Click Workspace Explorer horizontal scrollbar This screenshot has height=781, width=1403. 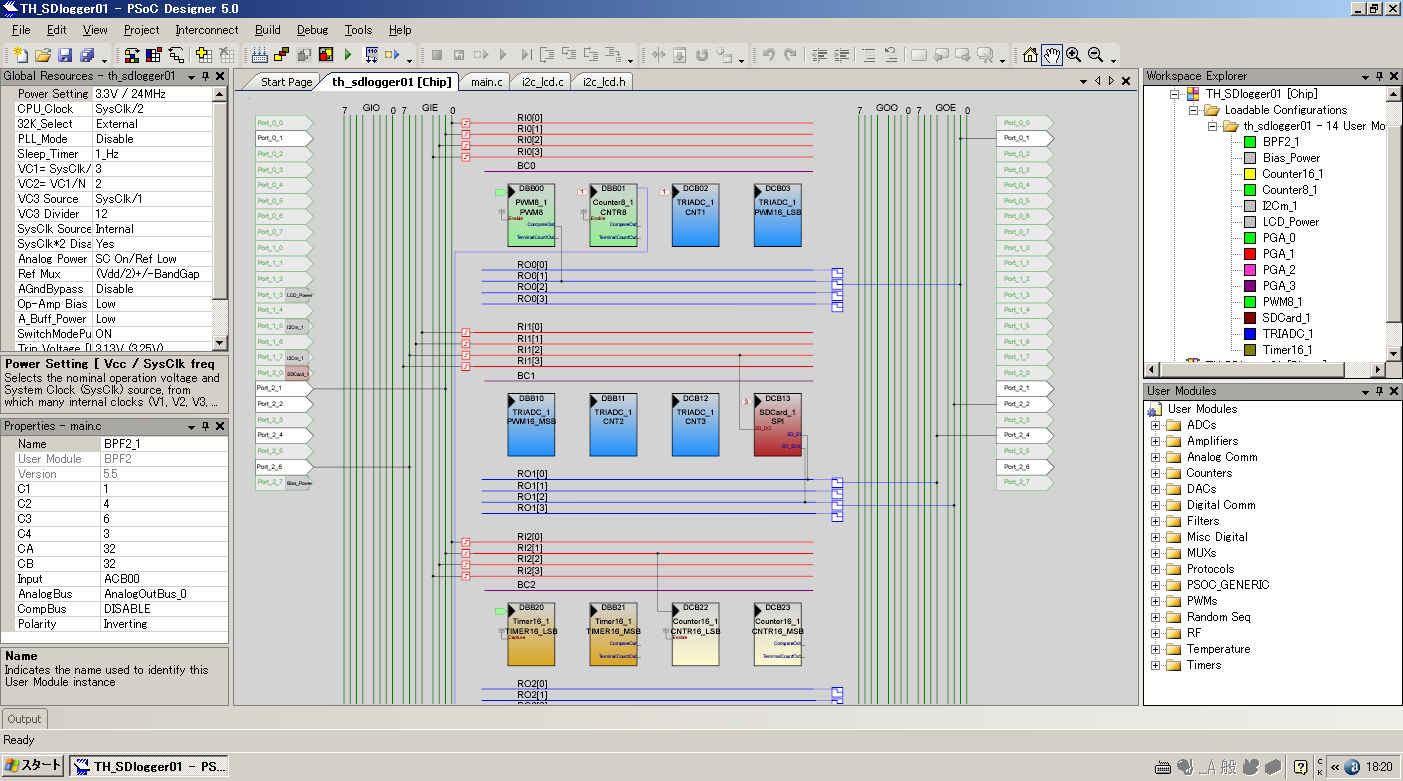(1265, 369)
